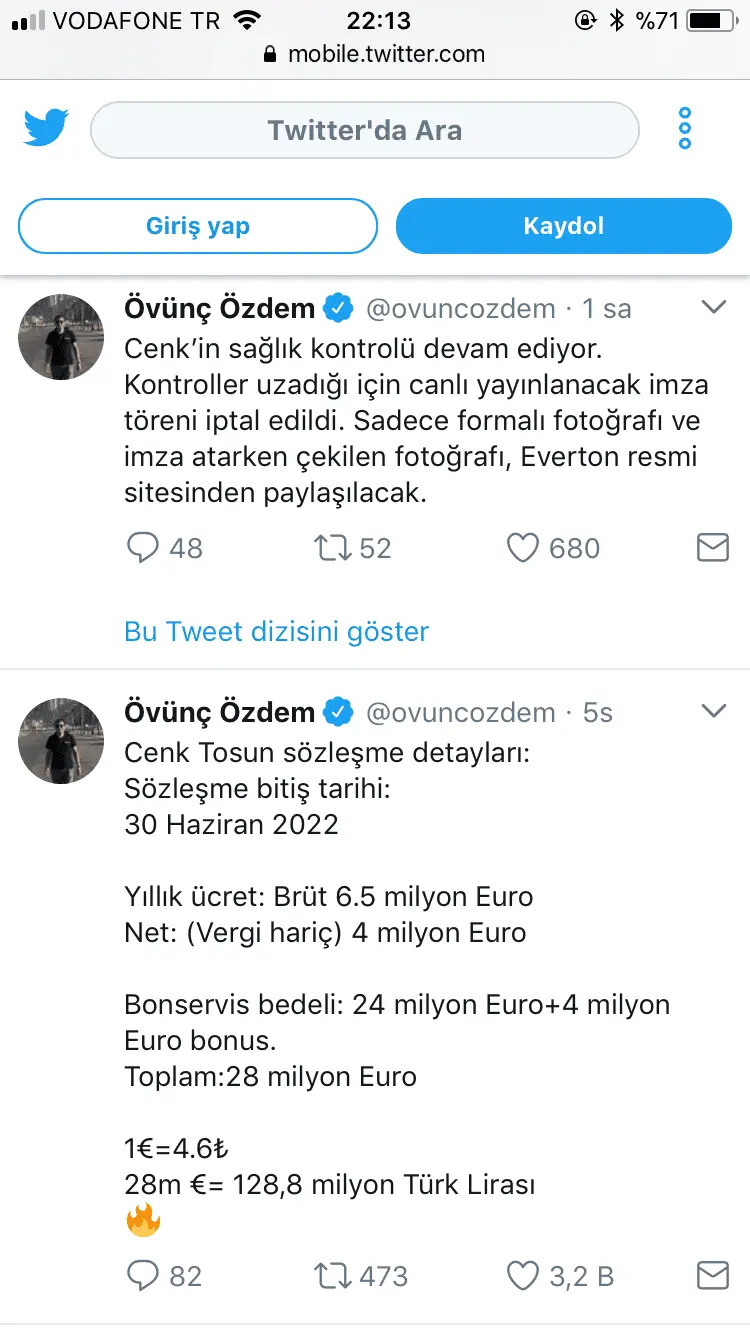Viewport: 750px width, 1334px height.
Task: Expand the second tweet's chevron menu
Action: click(713, 711)
